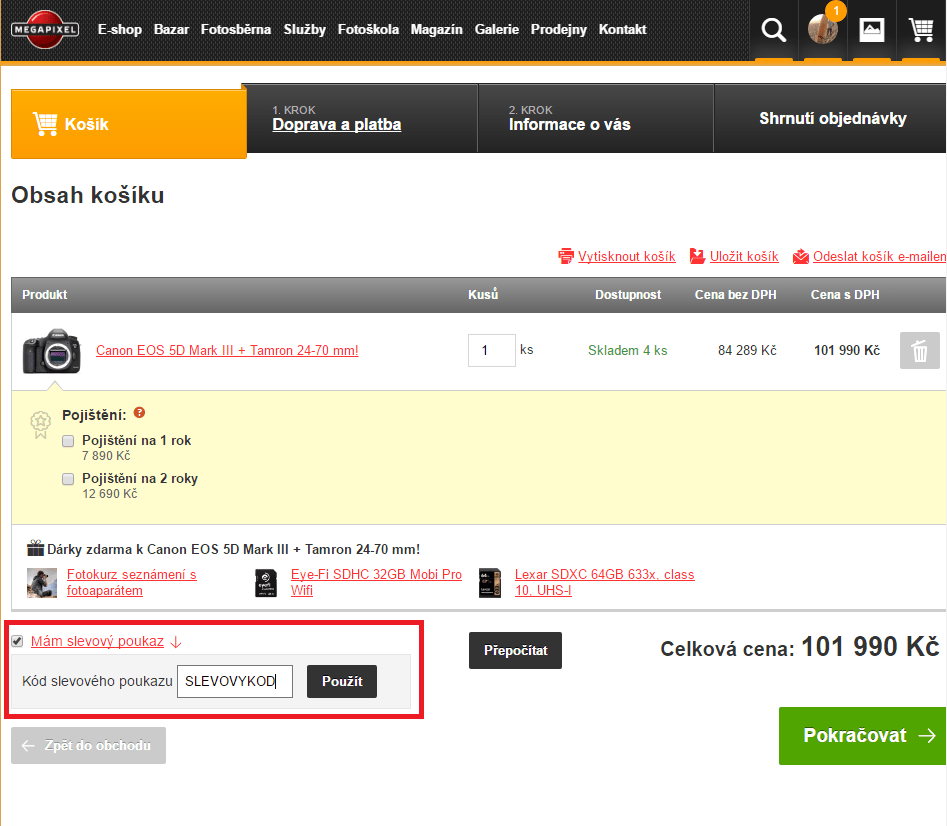Open Eye-Fi SDHC 32GB Mobi Pro link
Image resolution: width=947 pixels, height=826 pixels.
coord(376,583)
